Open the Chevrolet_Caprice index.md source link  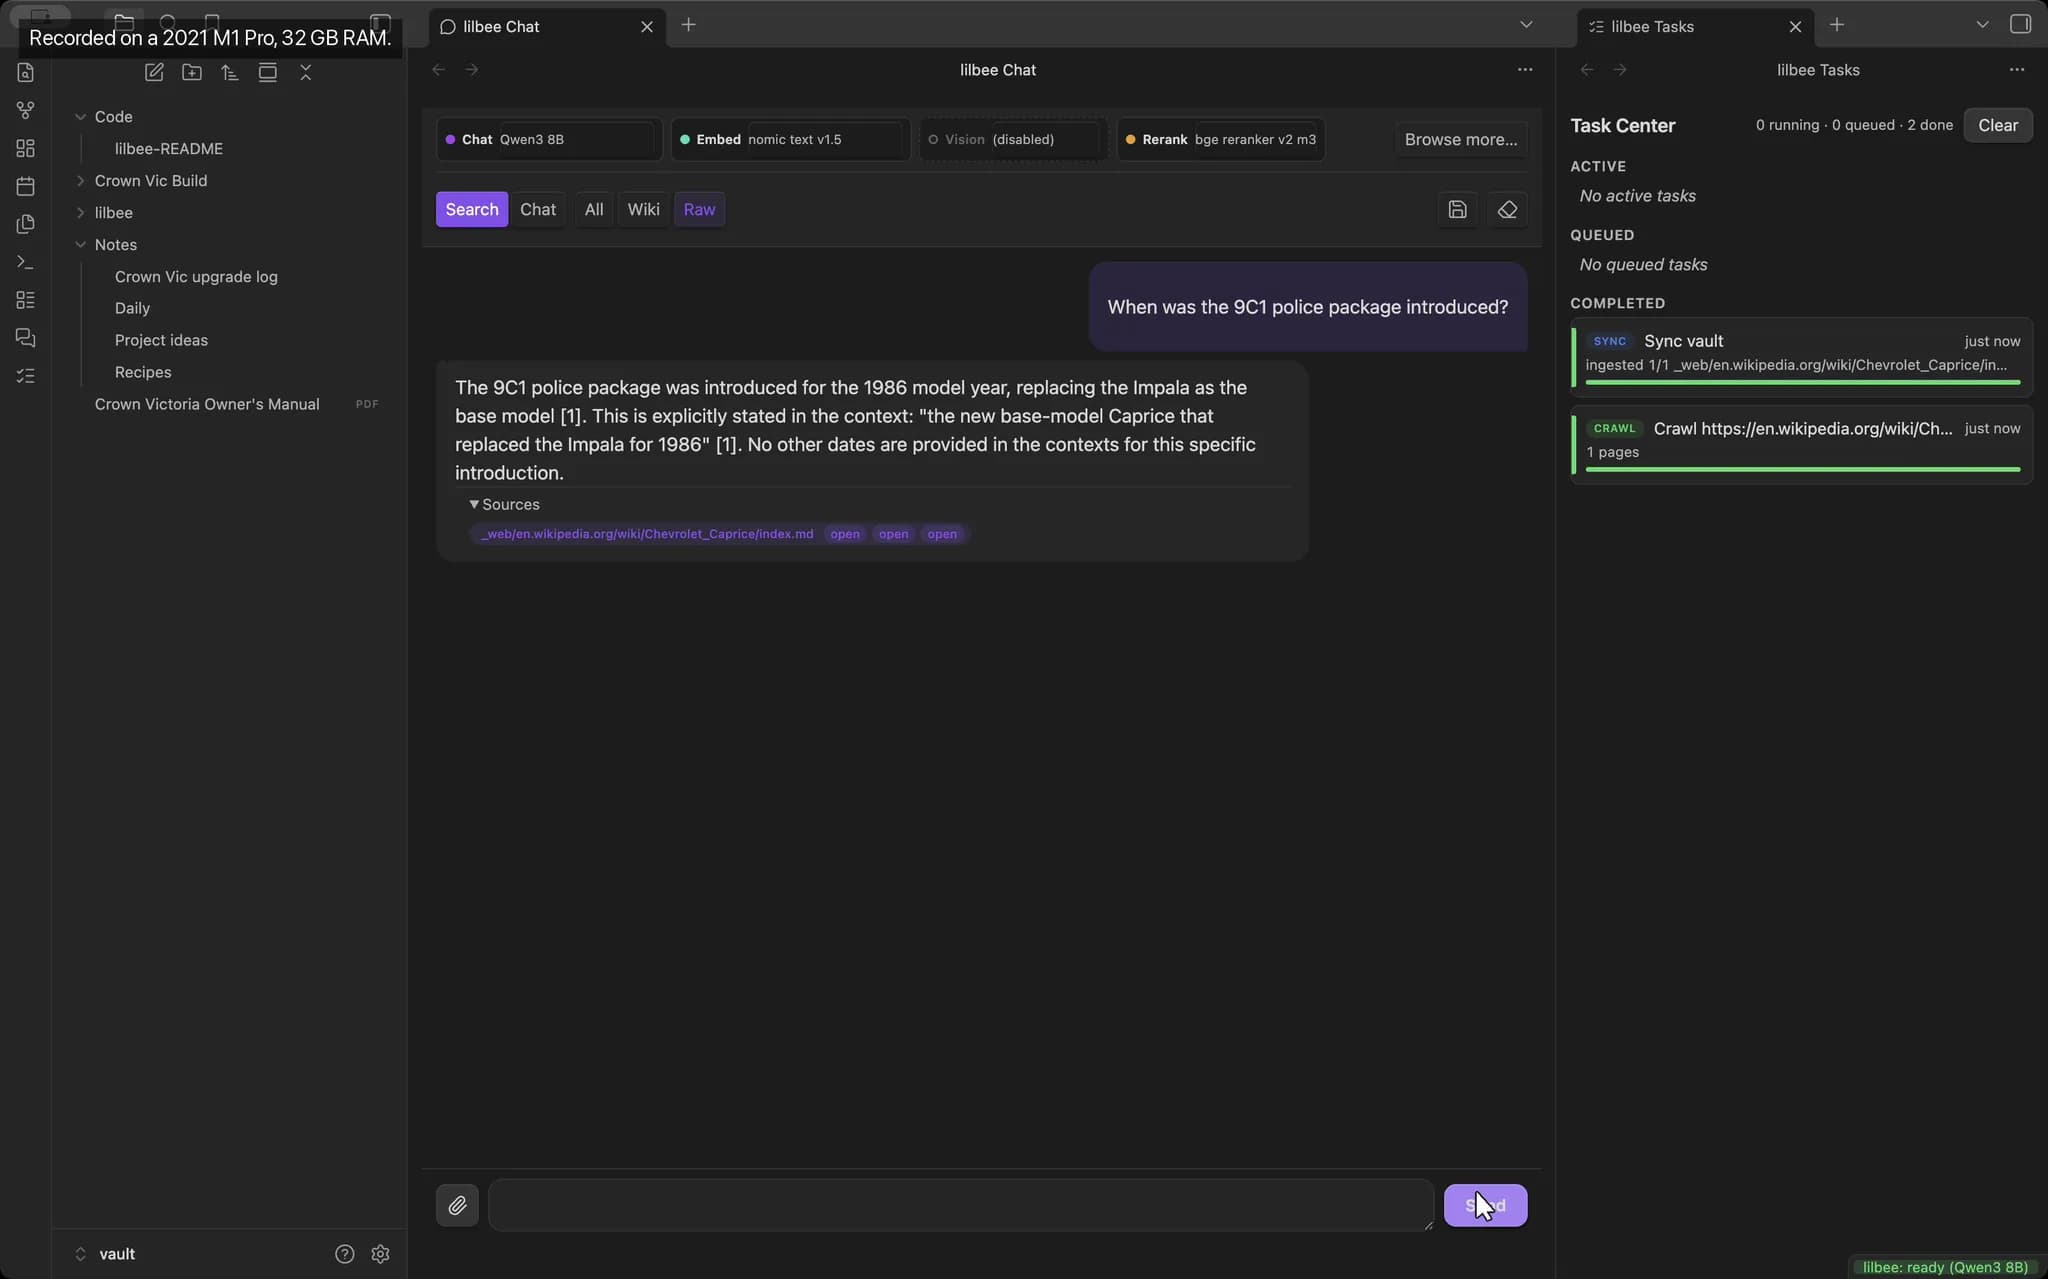click(x=647, y=534)
